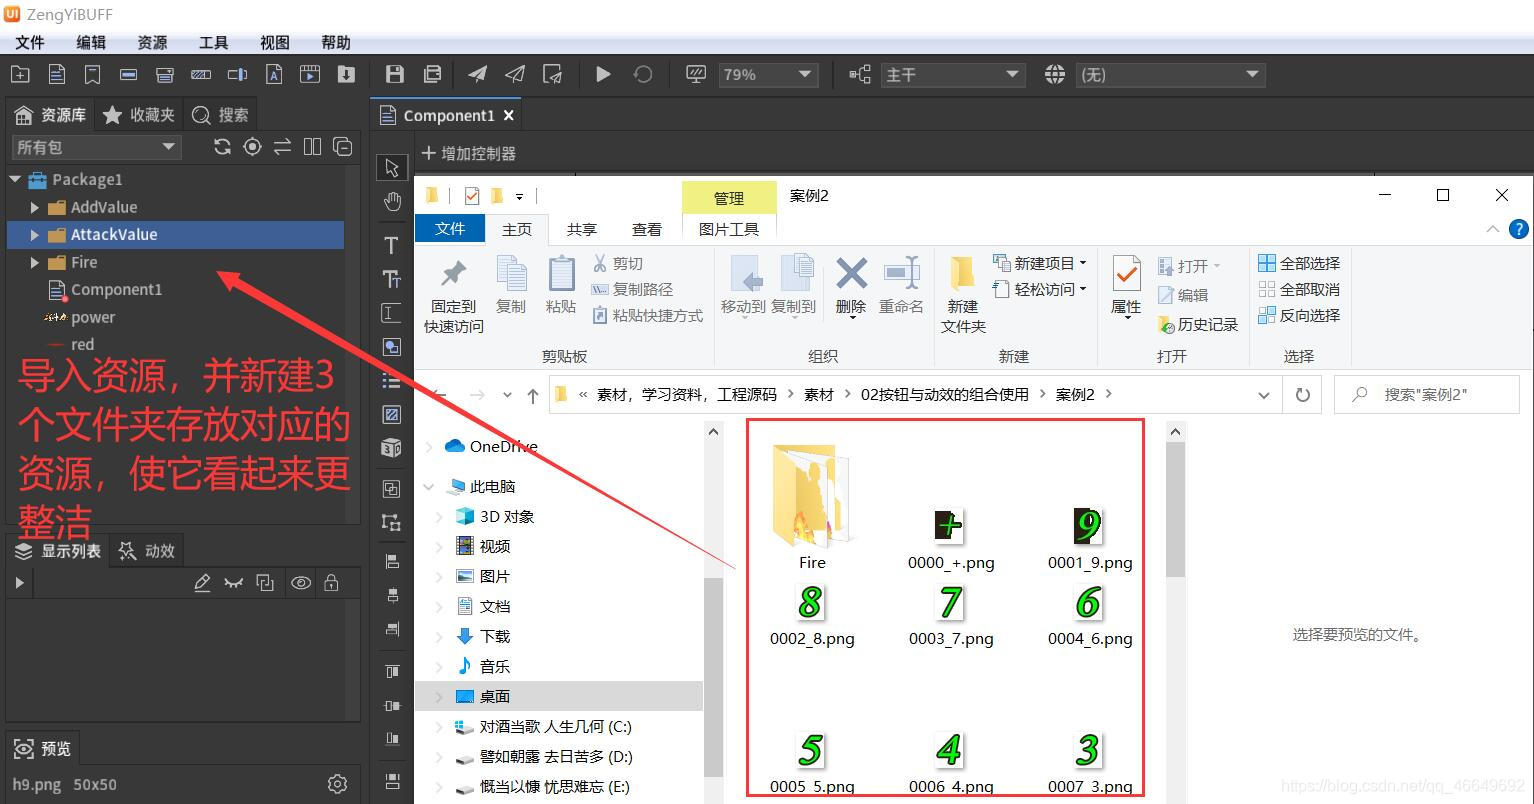
Task: Click the save all toolbar icon
Action: (432, 74)
